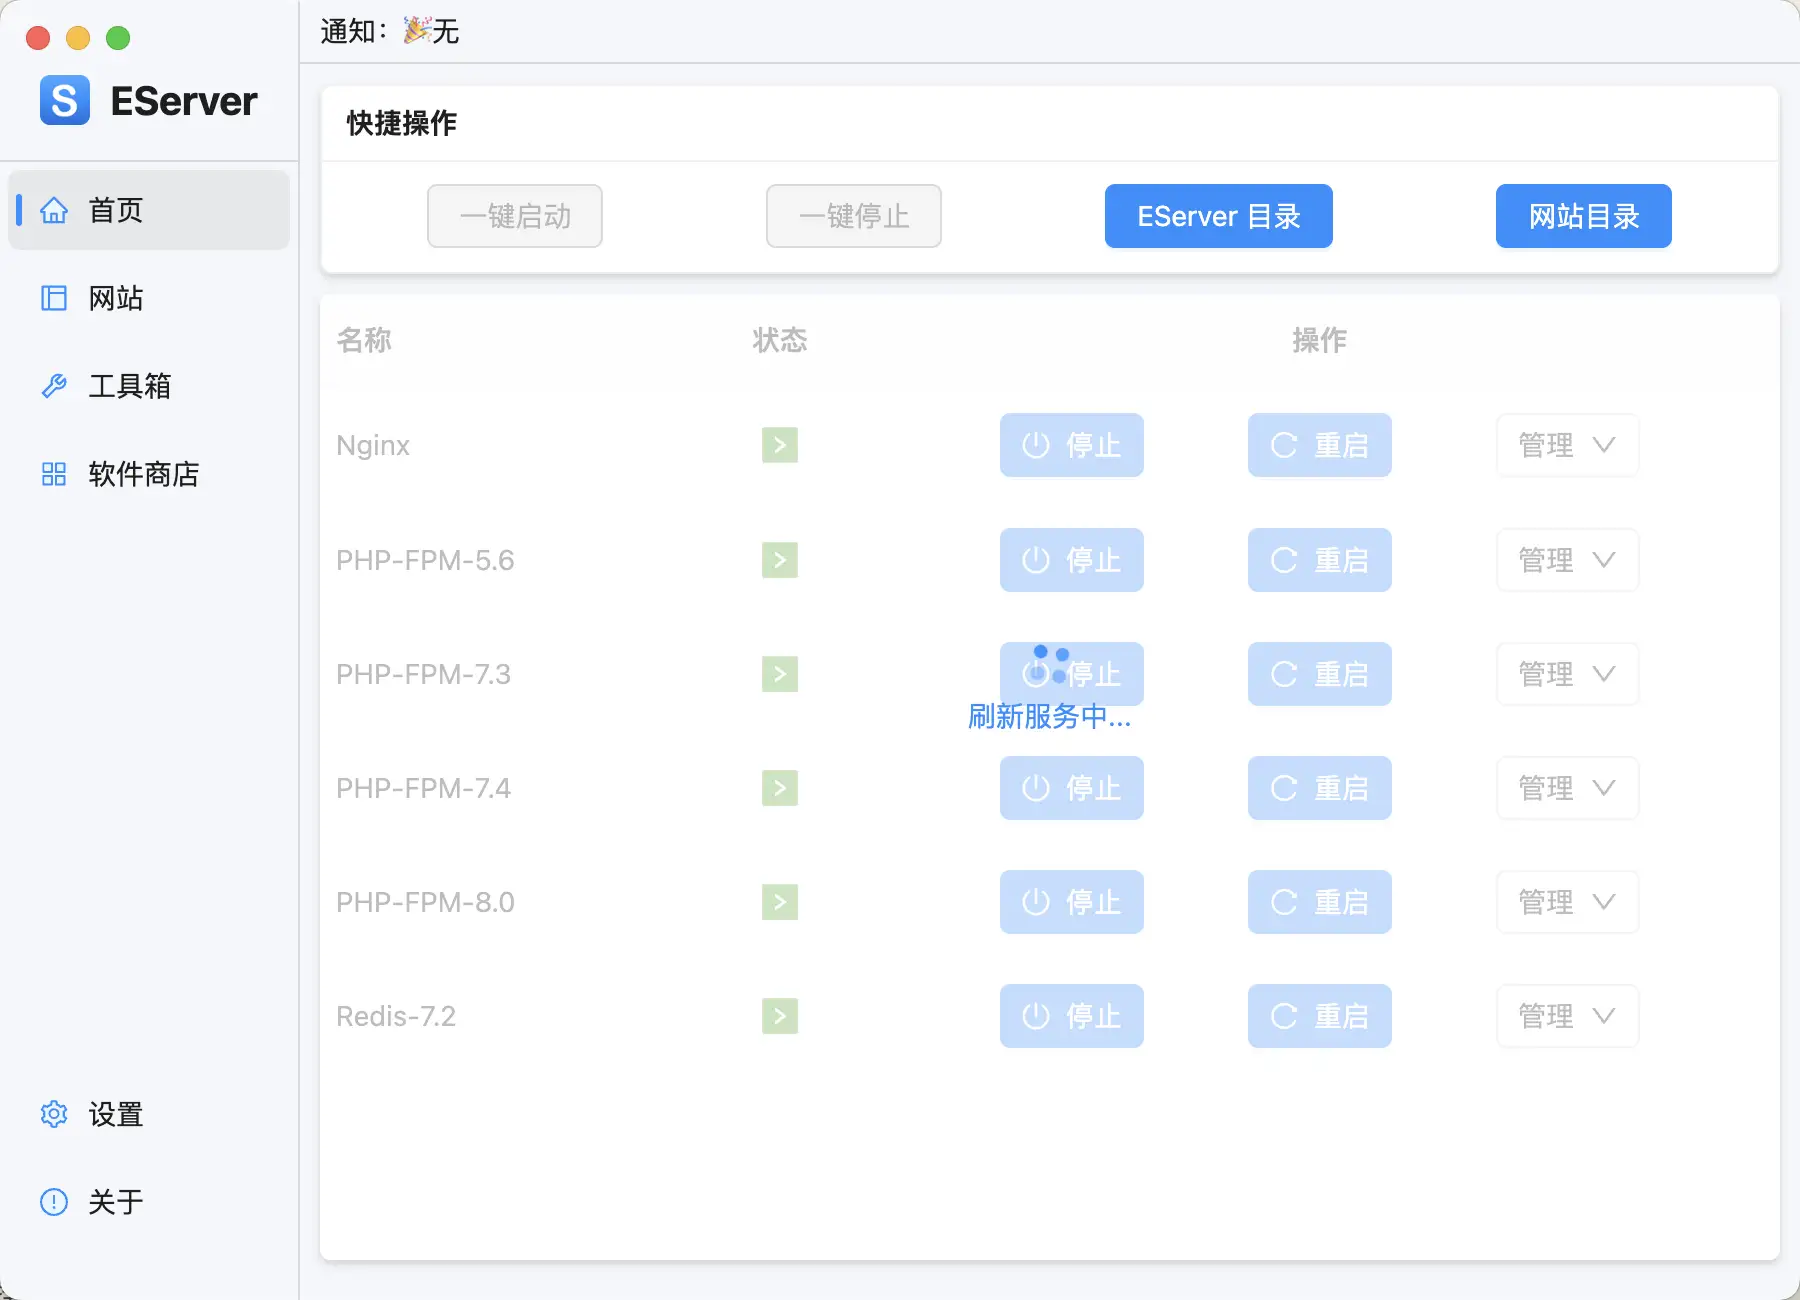Viewport: 1800px width, 1300px height.
Task: Click the 一键停止 button
Action: (x=854, y=216)
